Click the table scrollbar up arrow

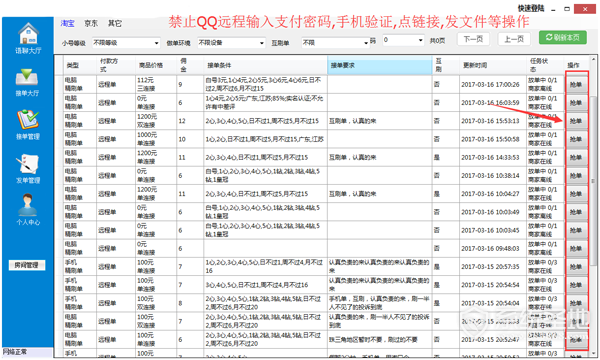click(593, 59)
